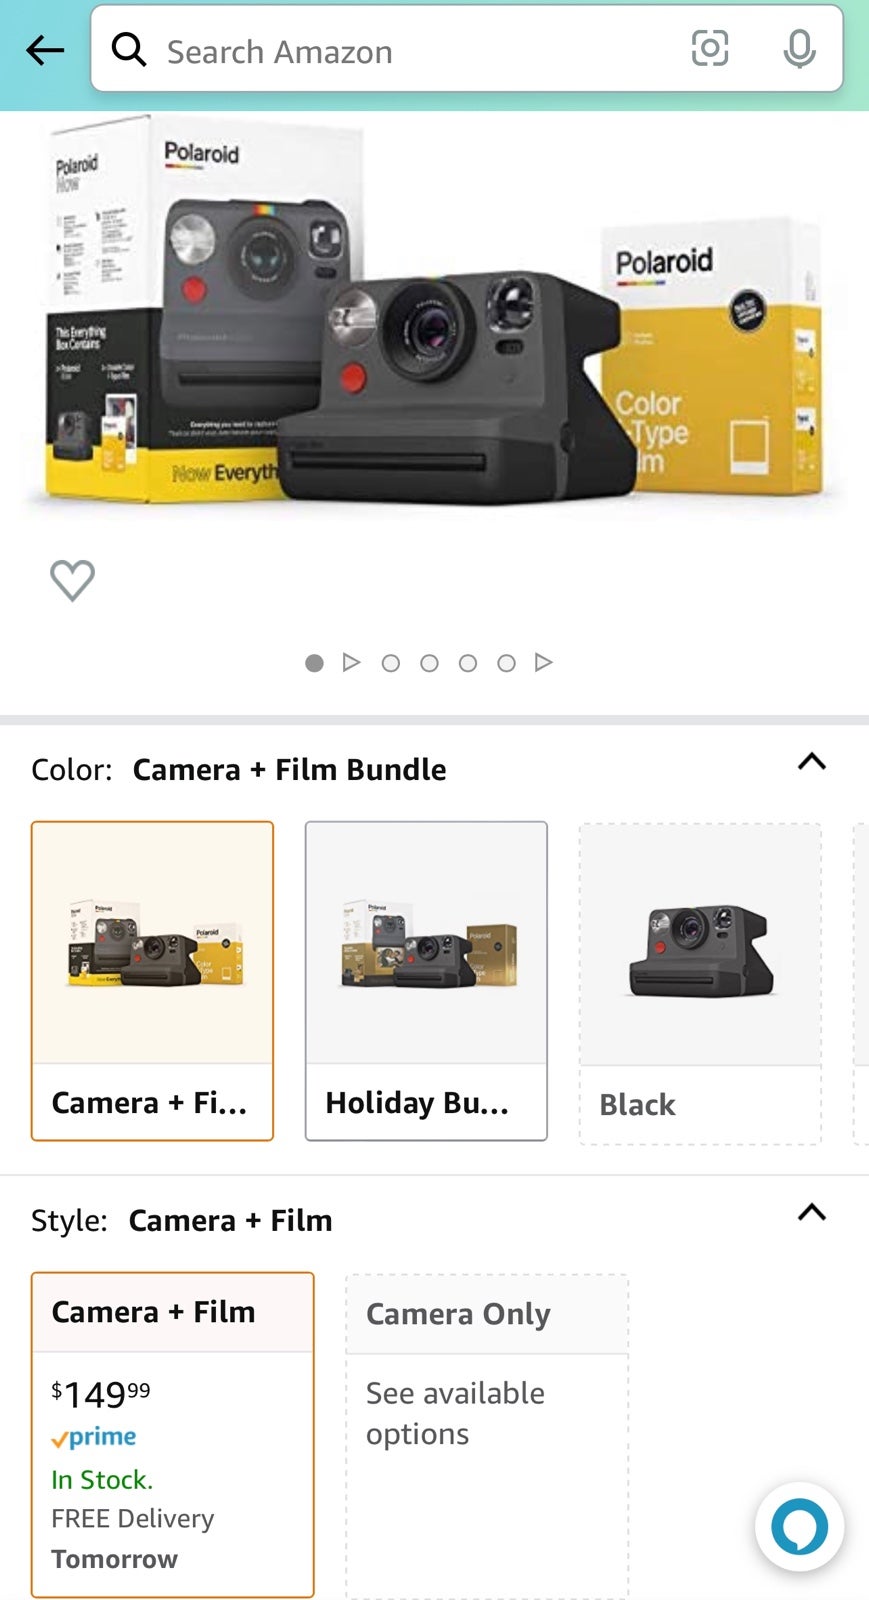Tap the magnifying glass search icon

click(129, 49)
